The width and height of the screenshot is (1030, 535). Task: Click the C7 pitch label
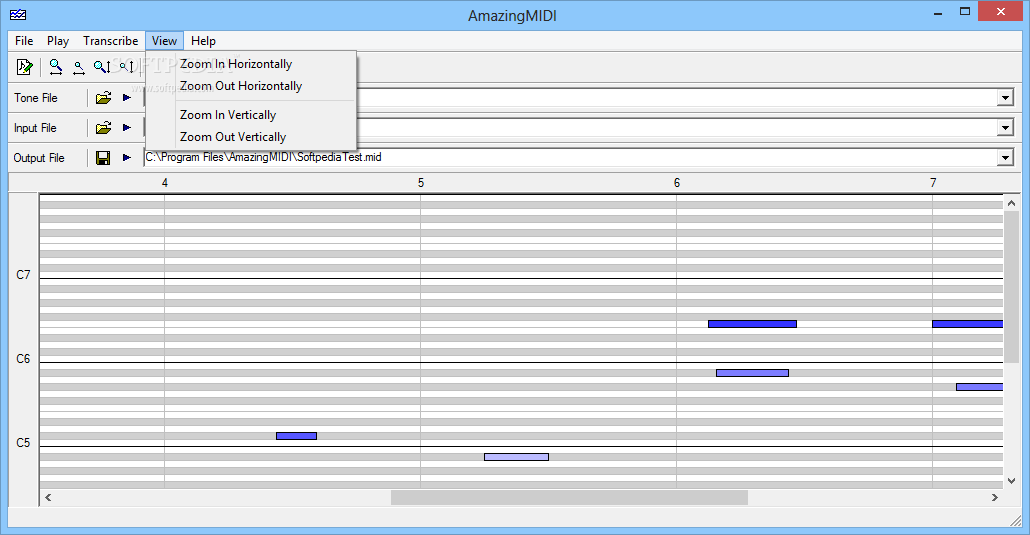point(23,275)
